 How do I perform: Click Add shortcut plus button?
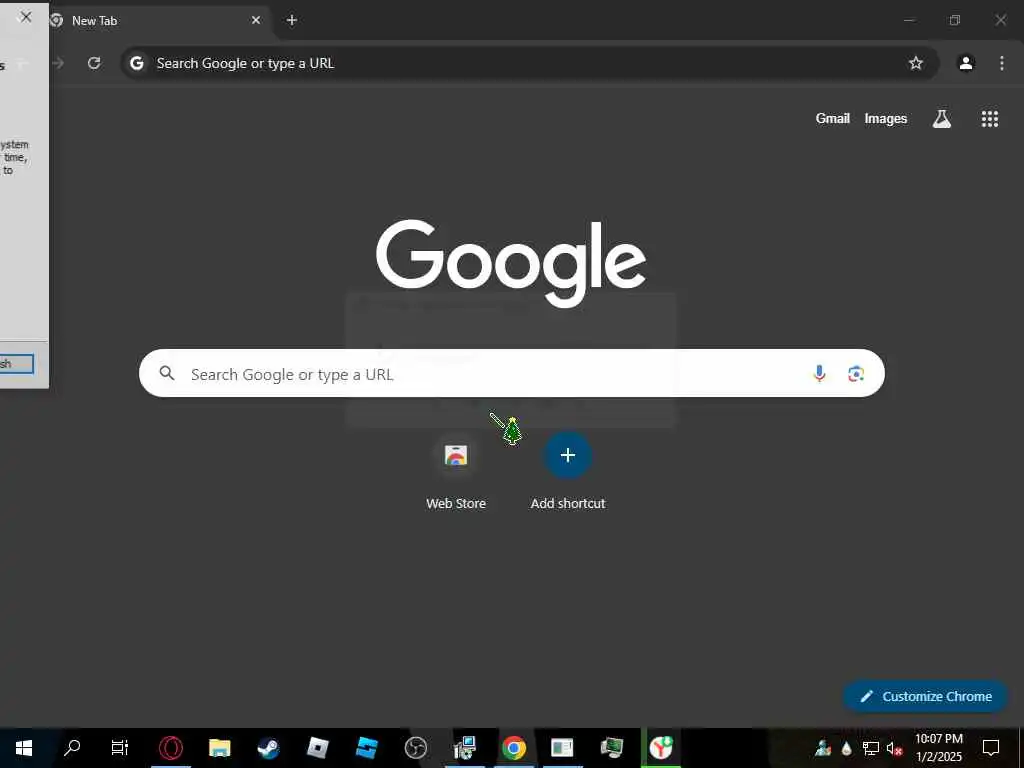tap(568, 455)
